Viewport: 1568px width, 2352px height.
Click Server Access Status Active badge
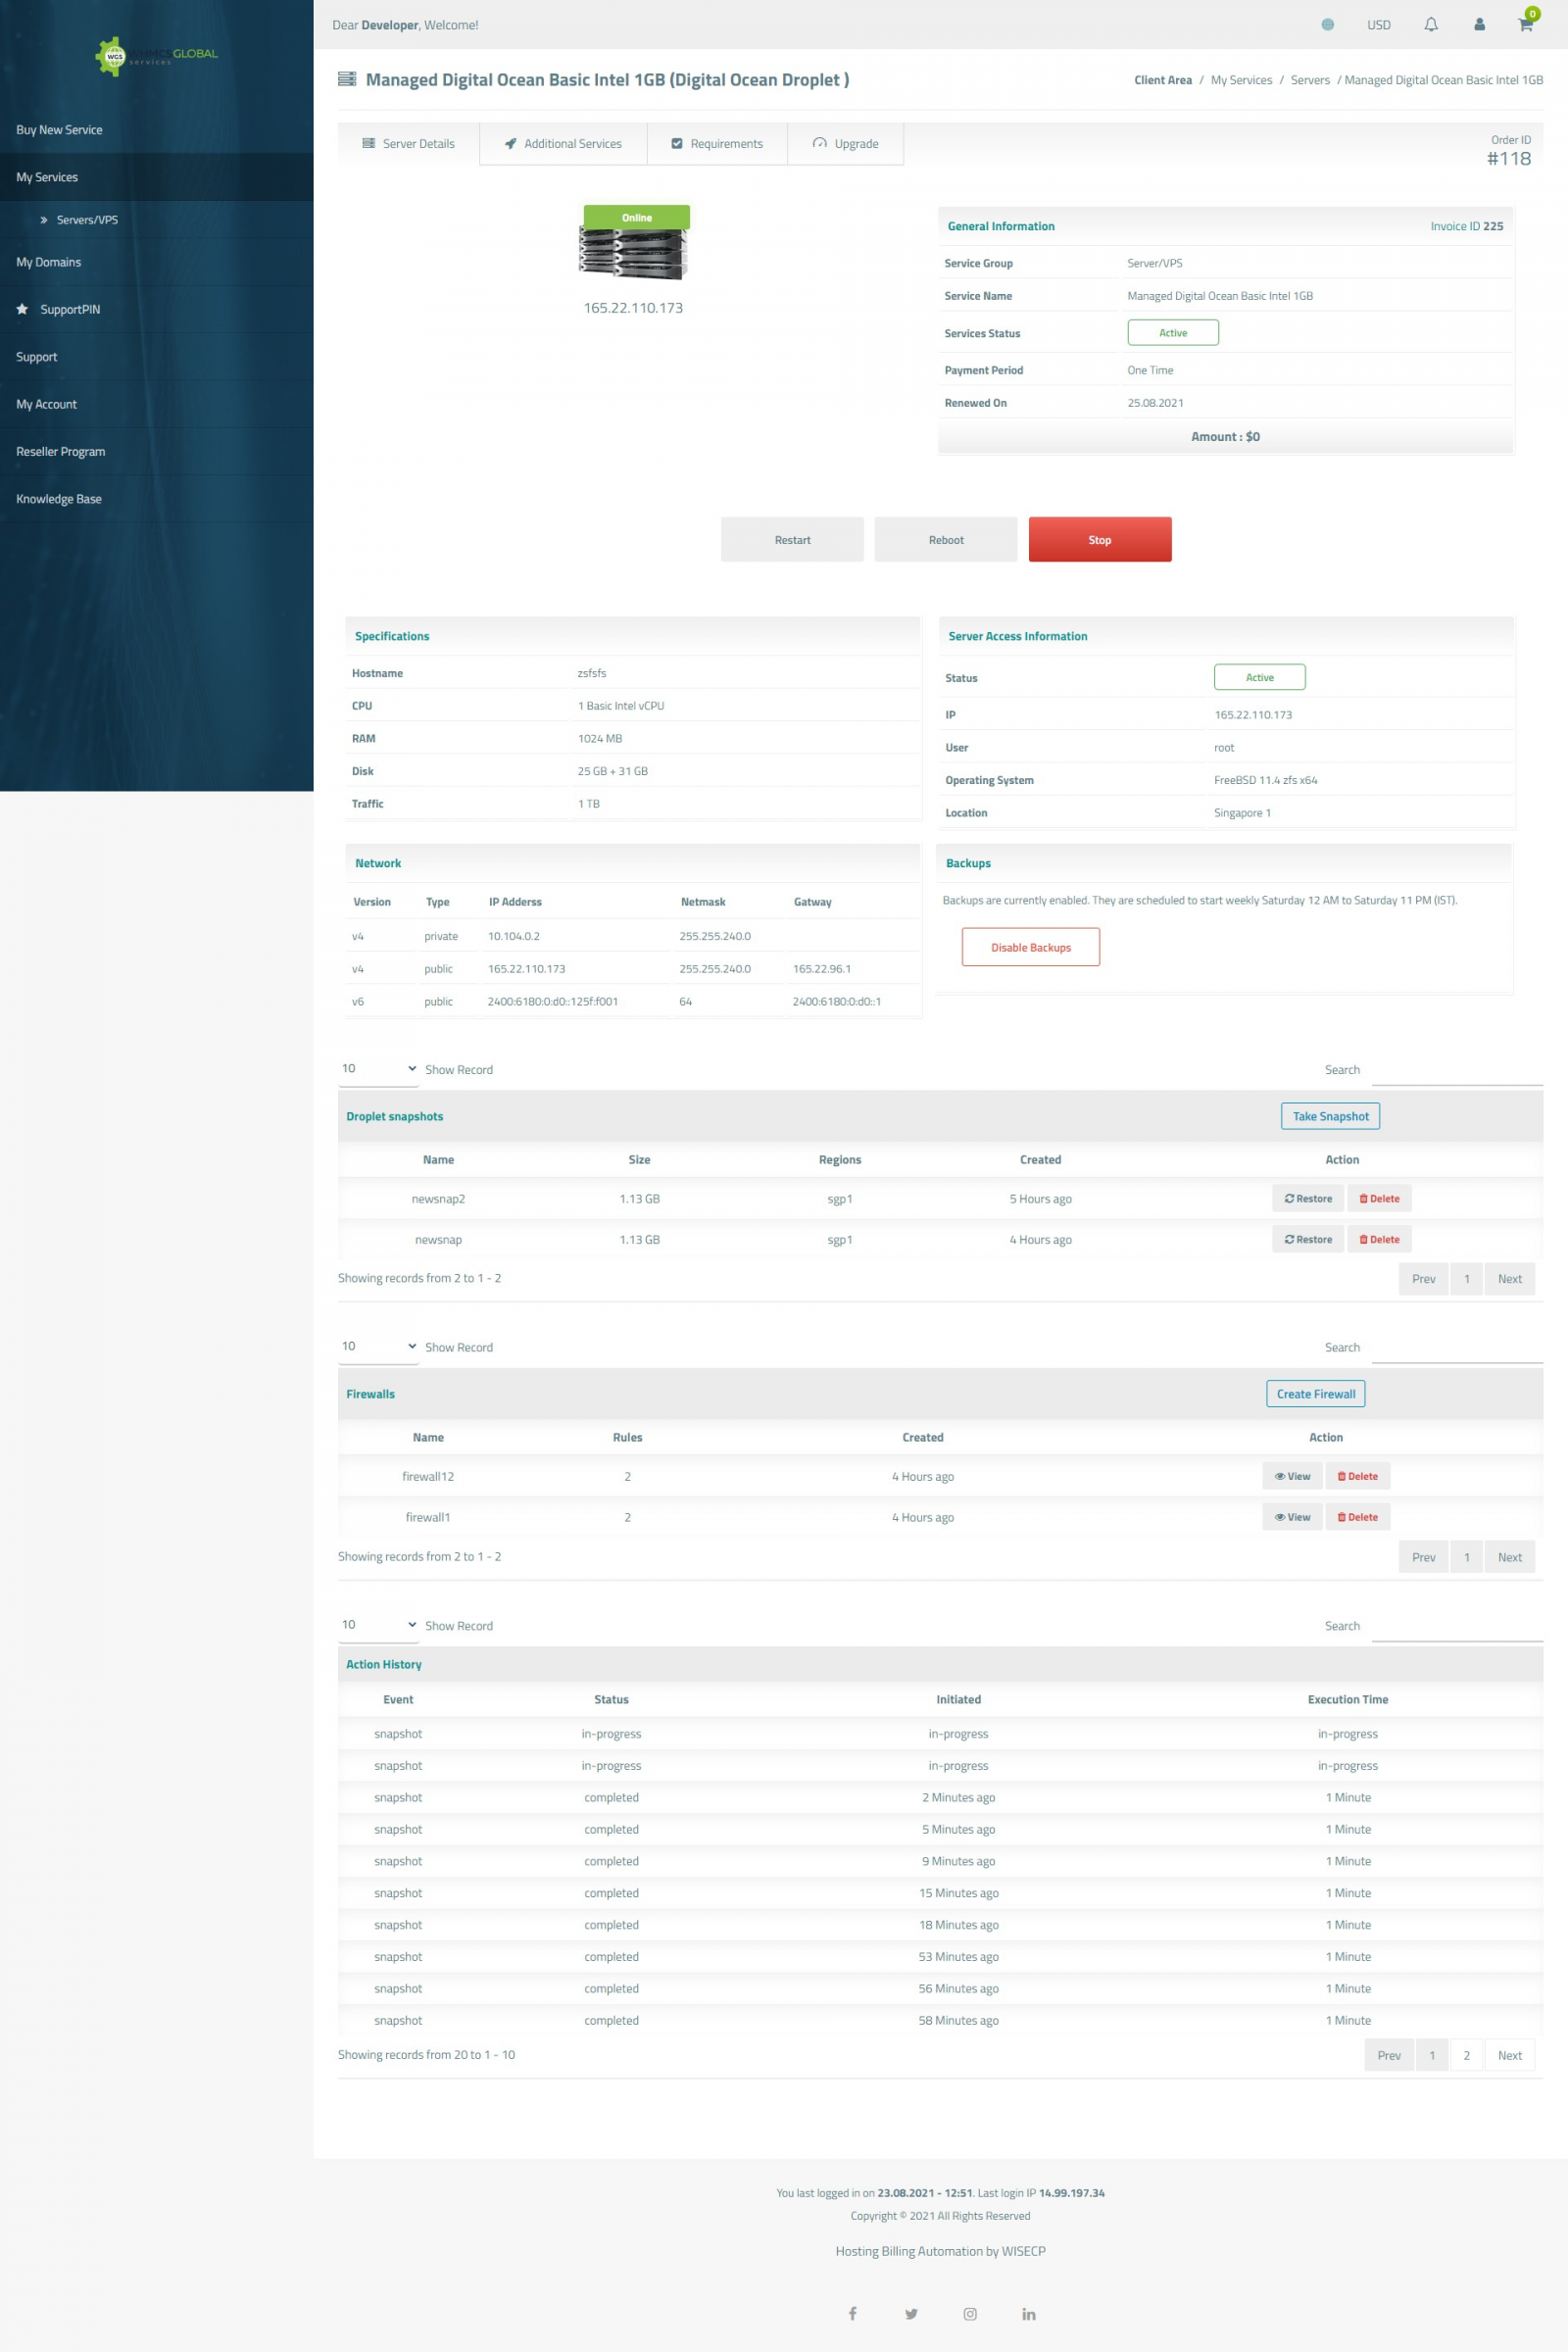1259,677
